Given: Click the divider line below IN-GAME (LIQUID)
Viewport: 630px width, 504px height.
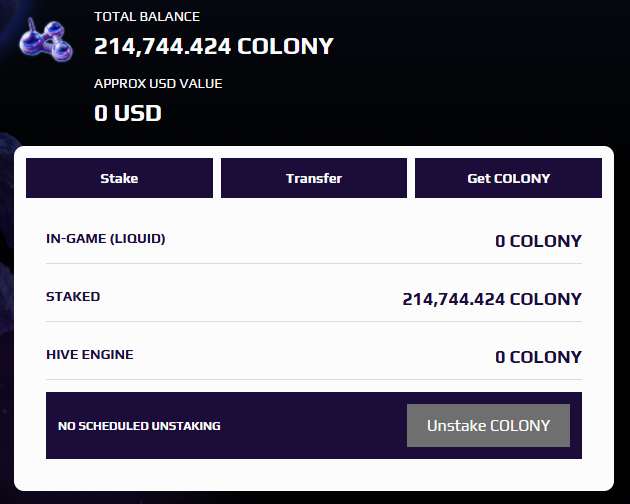Looking at the screenshot, I should coord(314,264).
